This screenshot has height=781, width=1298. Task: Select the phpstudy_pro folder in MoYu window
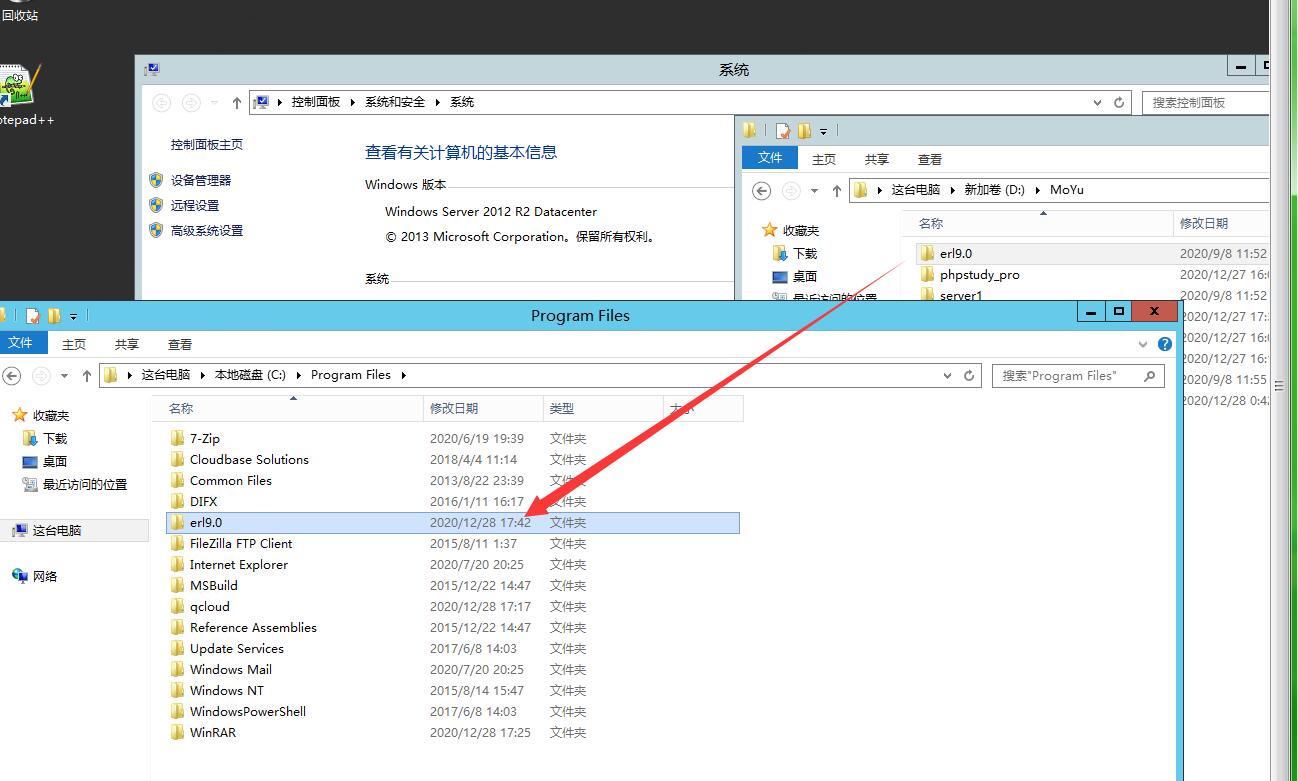click(979, 275)
